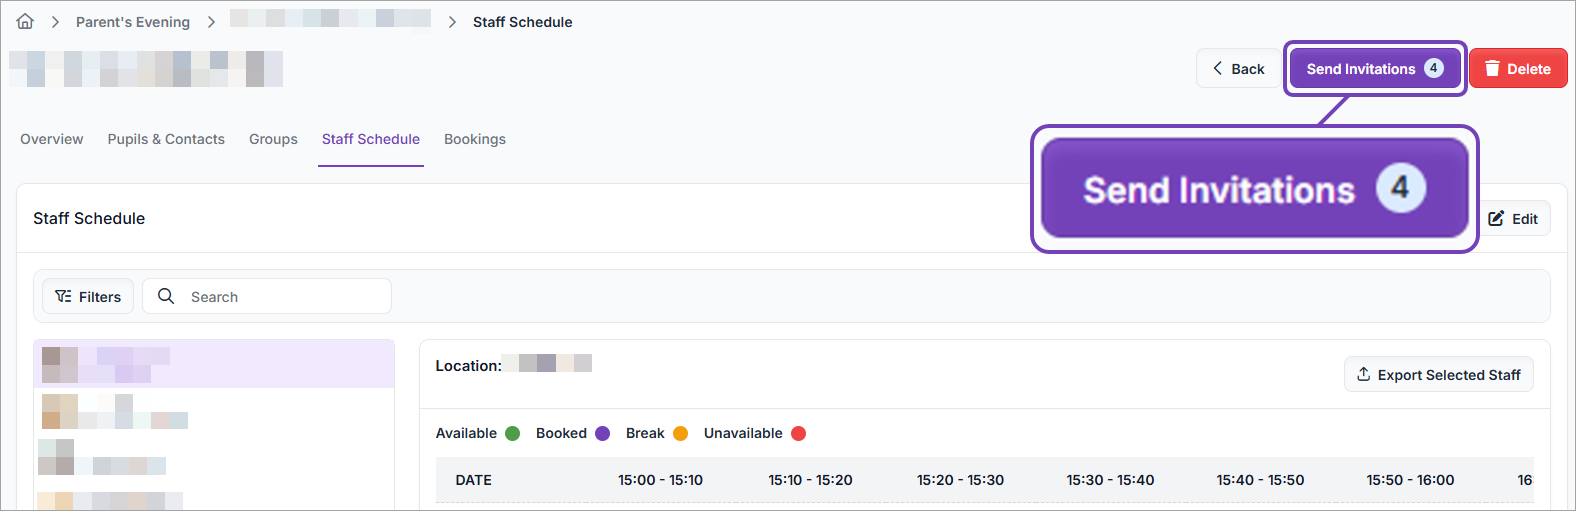1576x511 pixels.
Task: Open the Filters panel
Action: click(88, 296)
